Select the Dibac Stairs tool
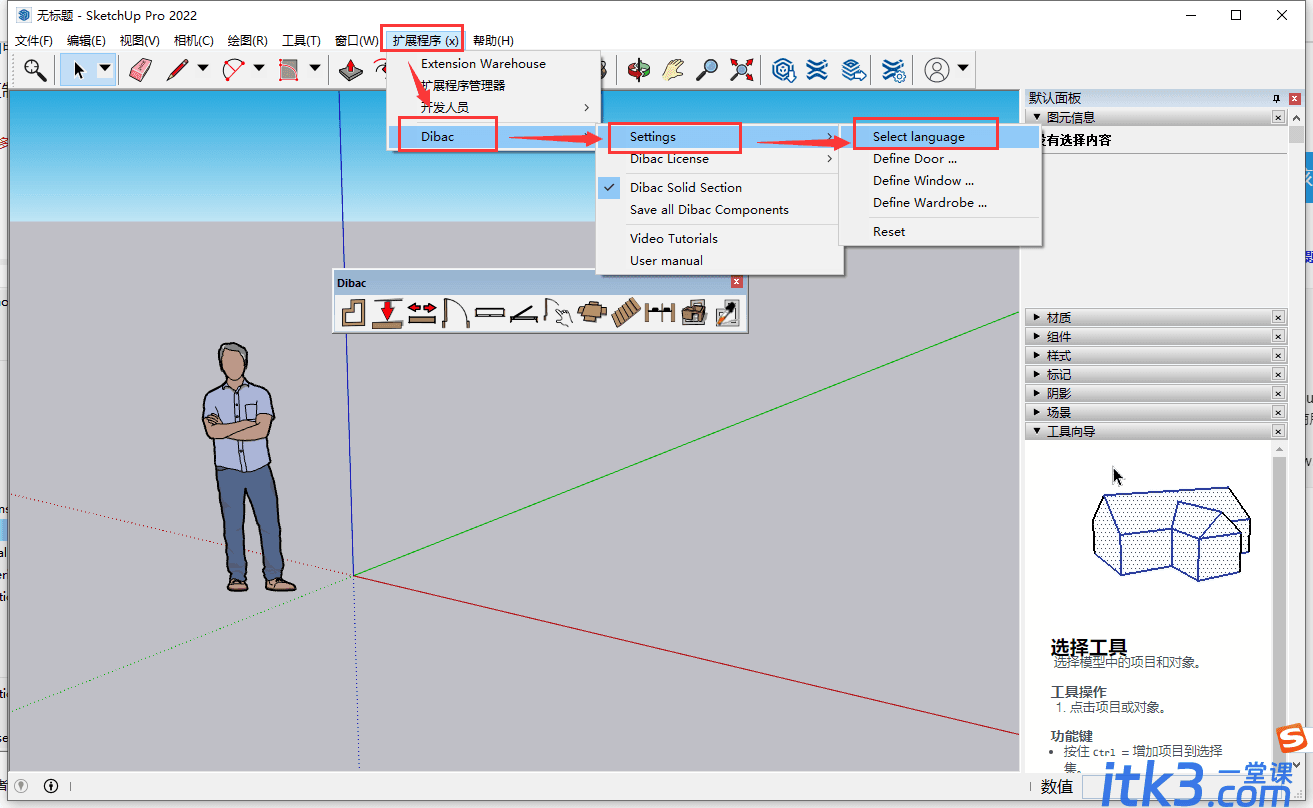The image size is (1313, 808). [x=626, y=314]
